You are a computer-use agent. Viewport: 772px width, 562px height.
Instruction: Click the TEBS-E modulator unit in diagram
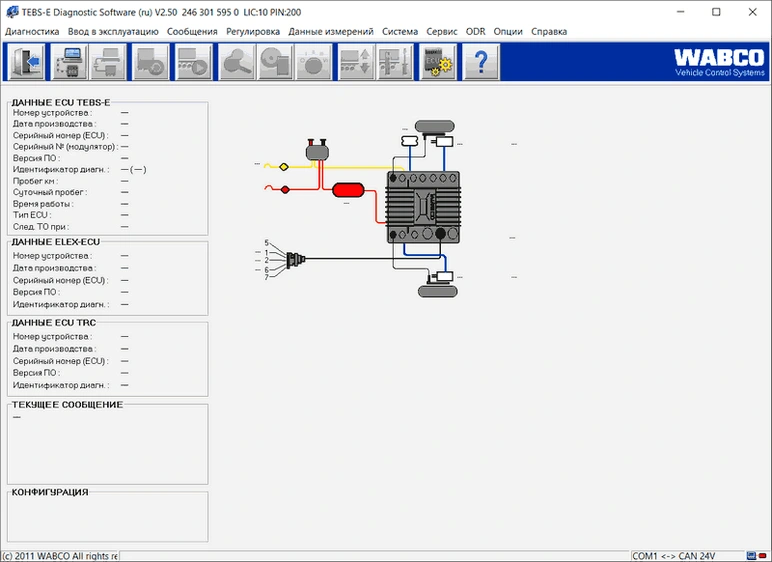tap(423, 207)
